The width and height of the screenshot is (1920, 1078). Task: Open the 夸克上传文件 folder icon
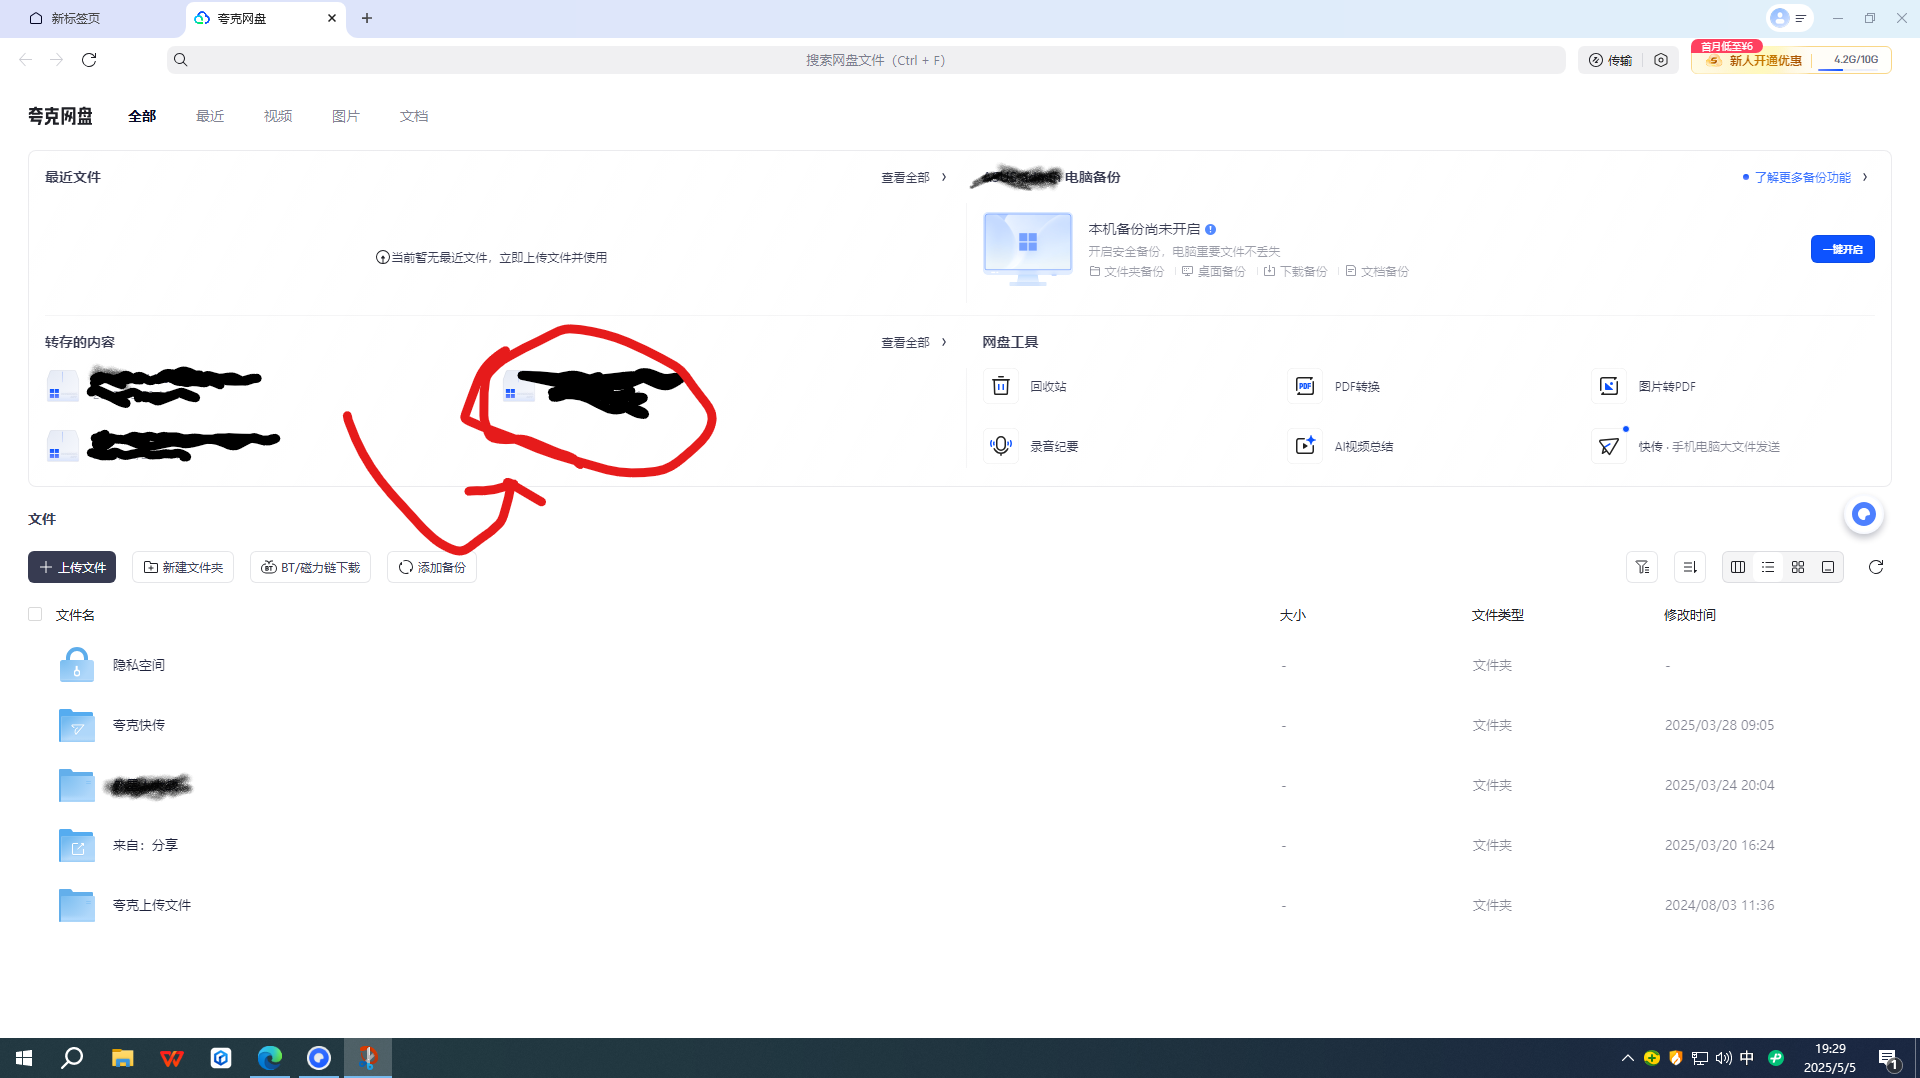click(77, 905)
